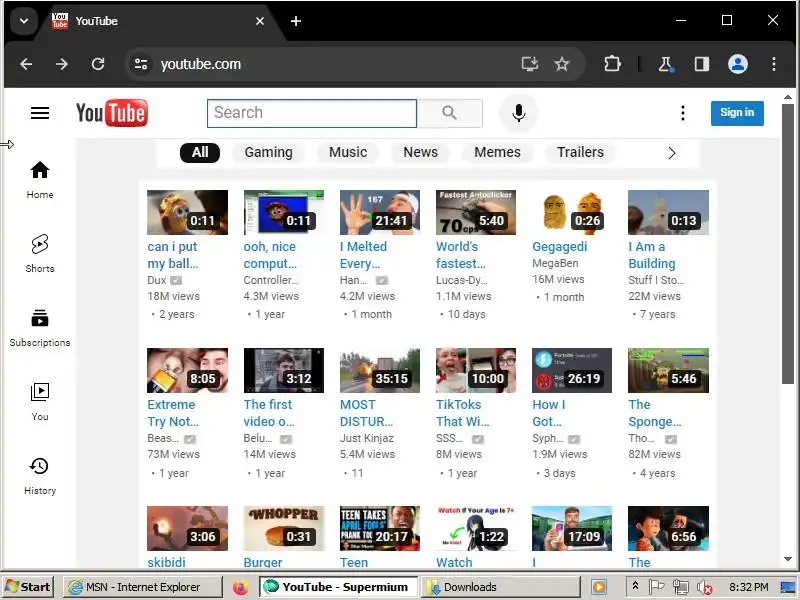
Task: Reload the page with the refresh icon
Action: click(x=98, y=64)
